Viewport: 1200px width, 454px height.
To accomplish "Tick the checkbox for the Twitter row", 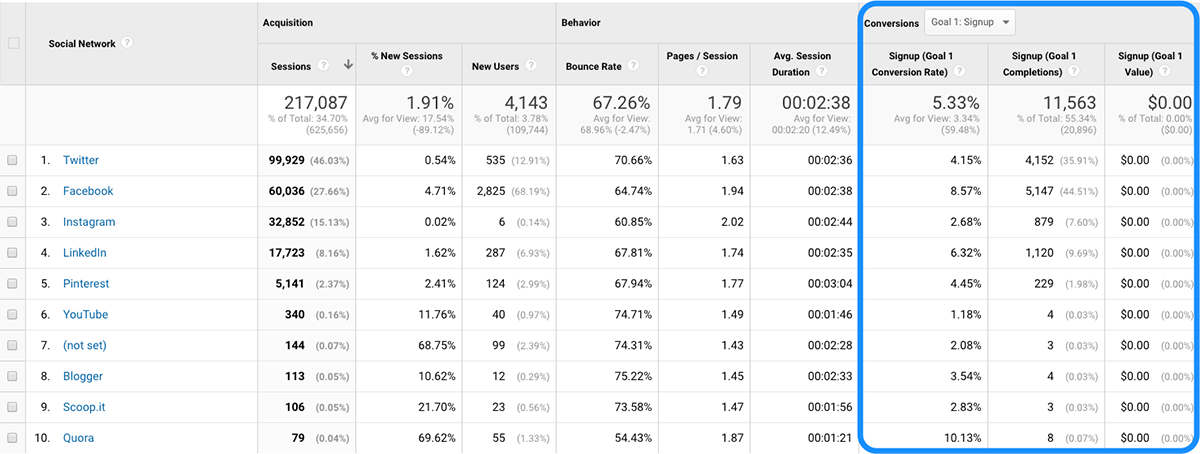I will pyautogui.click(x=12, y=160).
